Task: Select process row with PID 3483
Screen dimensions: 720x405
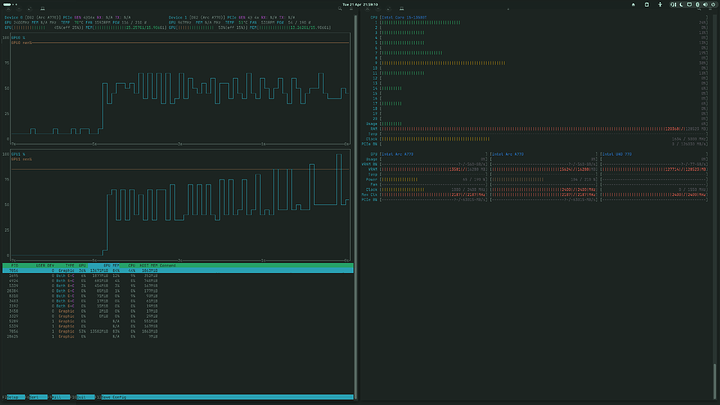Action: click(x=178, y=301)
